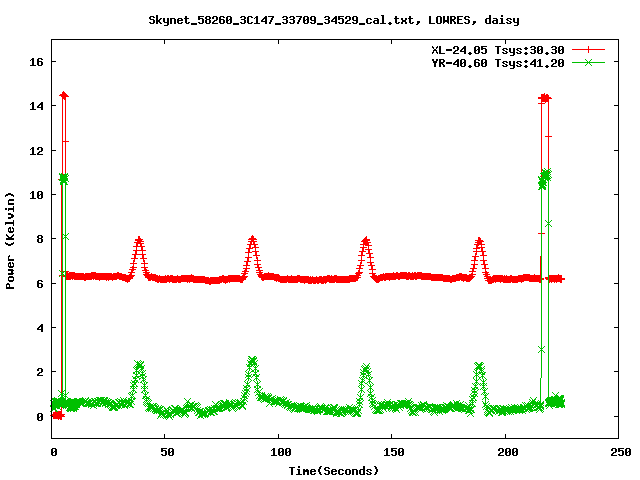
Task: Click the Time(Seconds) x-axis label
Action: point(334,471)
